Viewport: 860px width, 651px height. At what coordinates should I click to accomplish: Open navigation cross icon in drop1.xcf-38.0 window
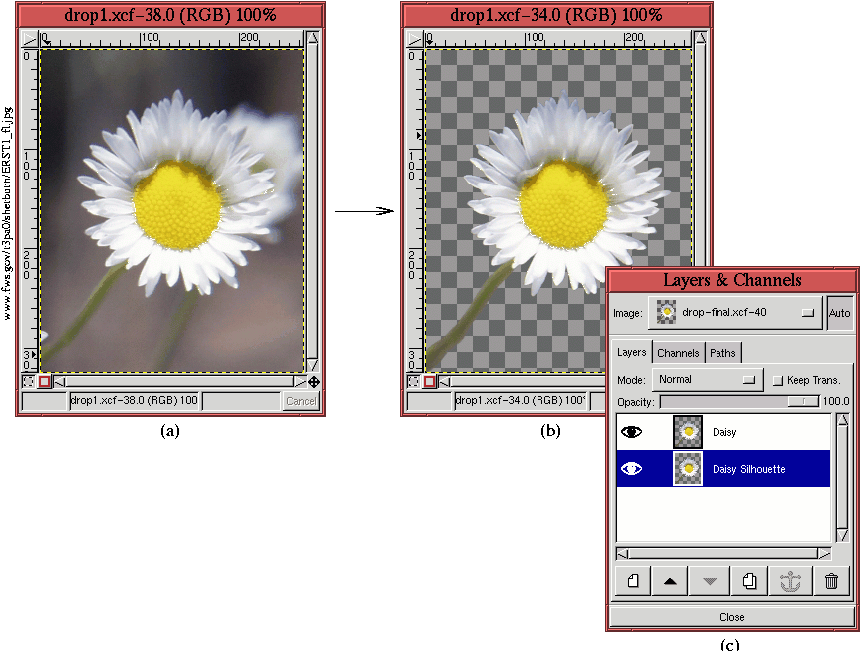[x=314, y=381]
